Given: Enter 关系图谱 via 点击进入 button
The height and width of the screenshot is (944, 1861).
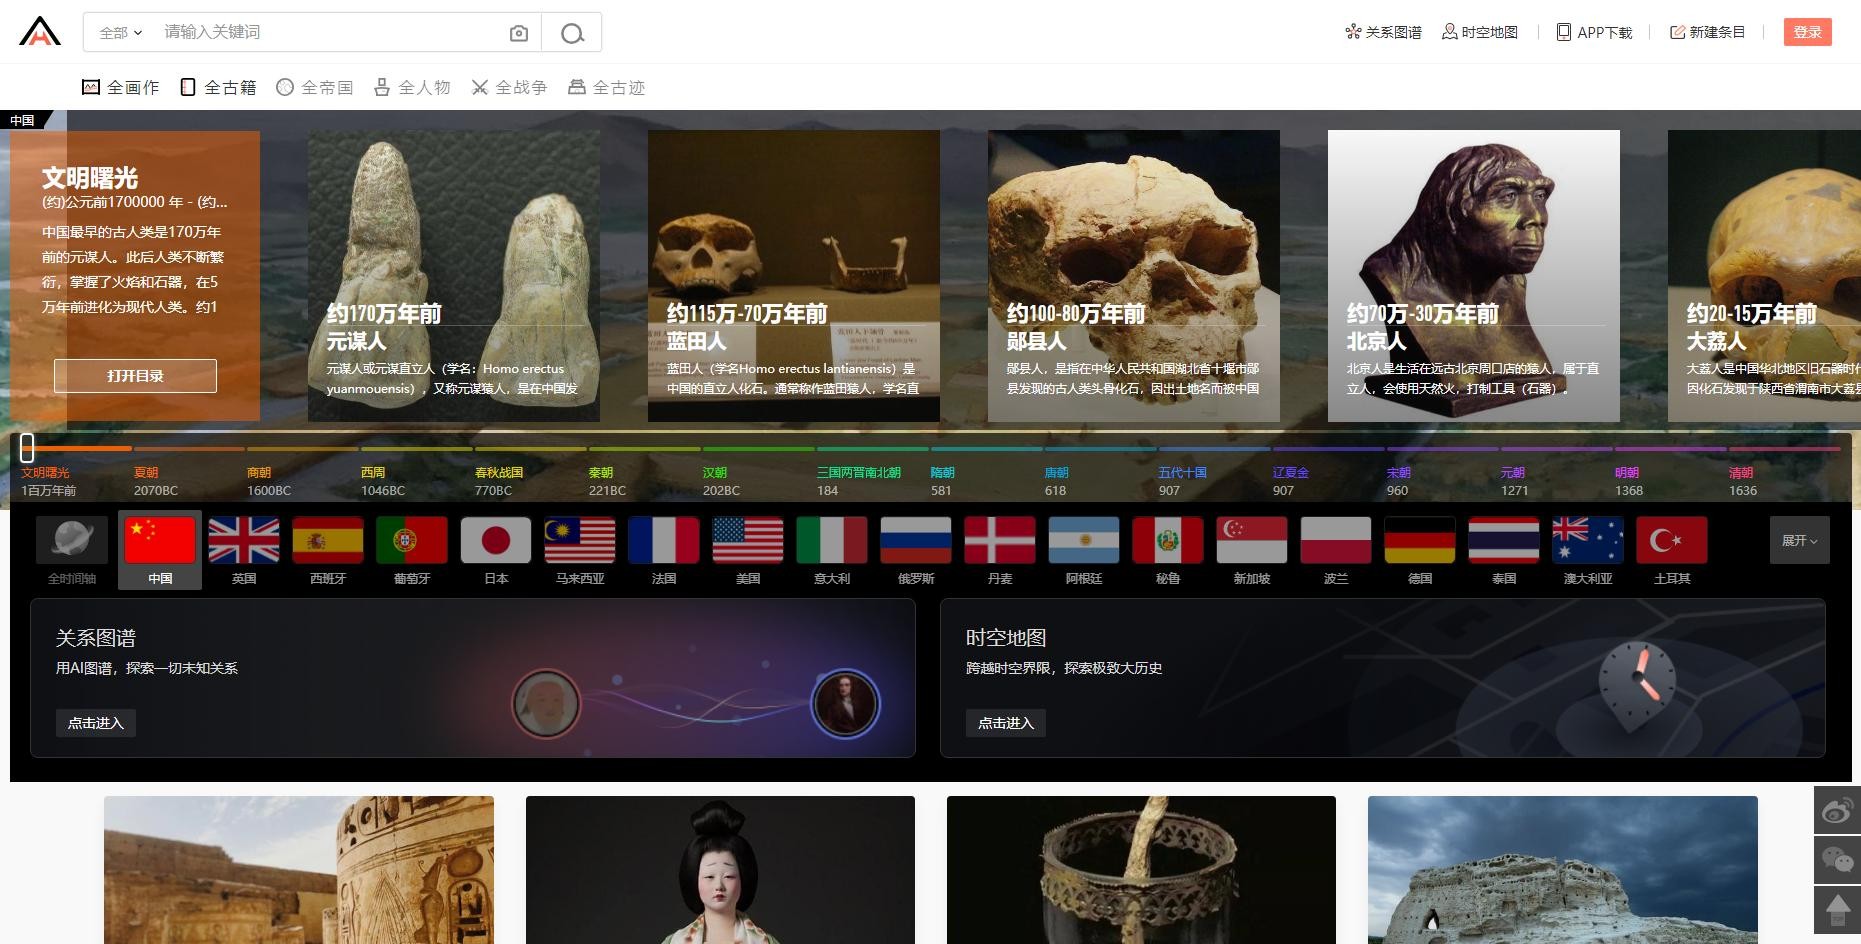Looking at the screenshot, I should tap(96, 723).
